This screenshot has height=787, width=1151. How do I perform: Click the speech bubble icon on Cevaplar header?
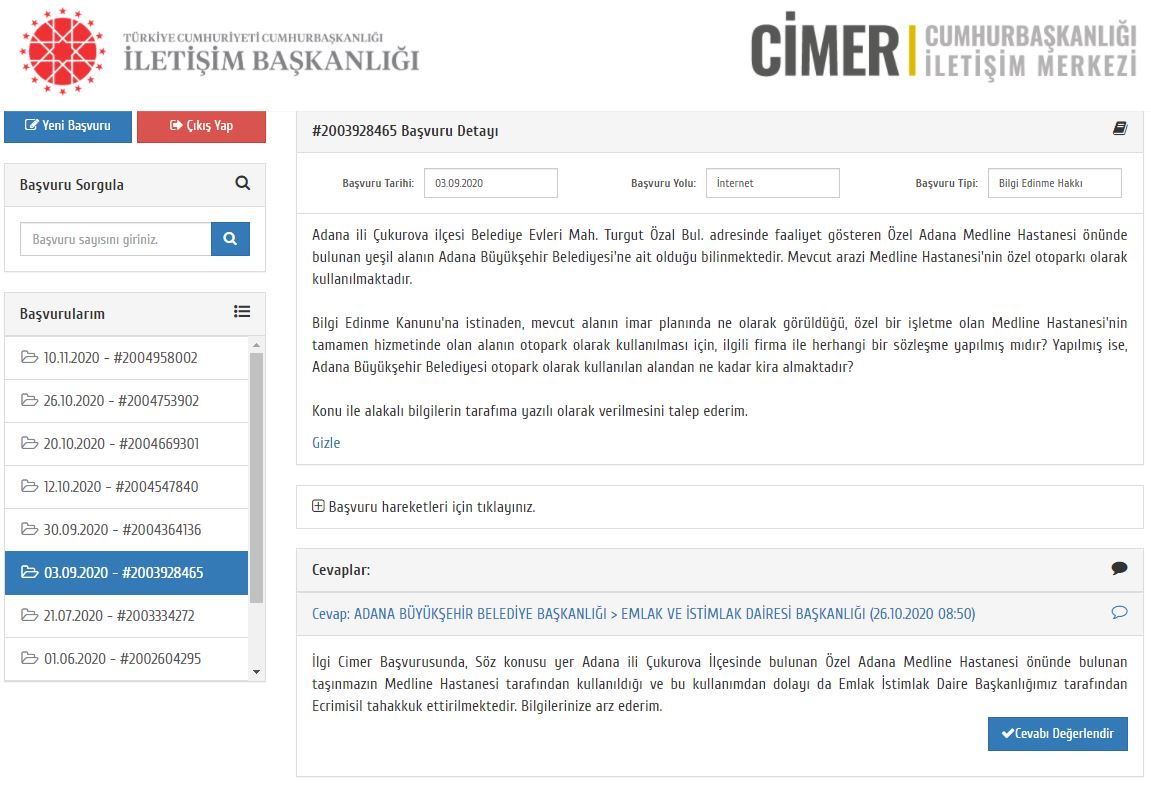[x=1117, y=569]
